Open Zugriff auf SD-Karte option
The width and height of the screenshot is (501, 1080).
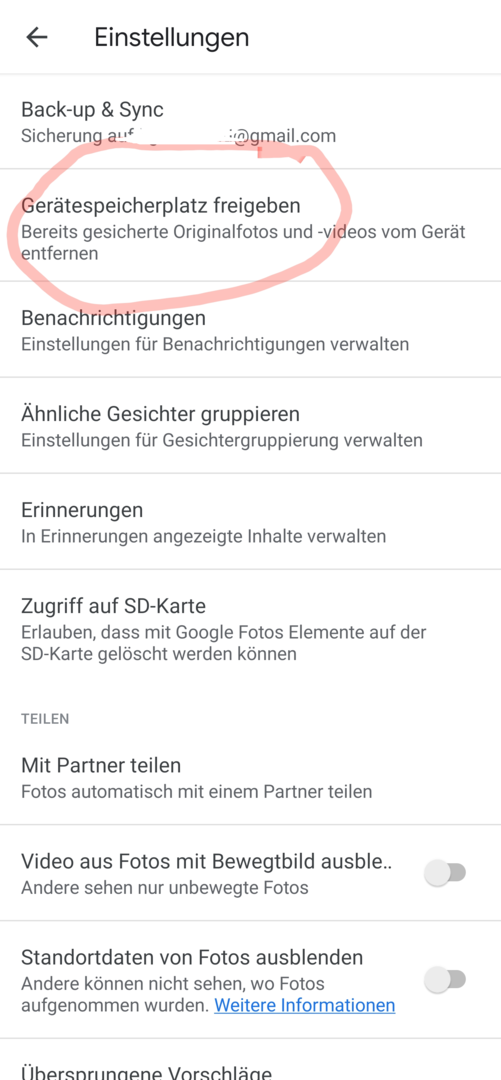pyautogui.click(x=250, y=629)
